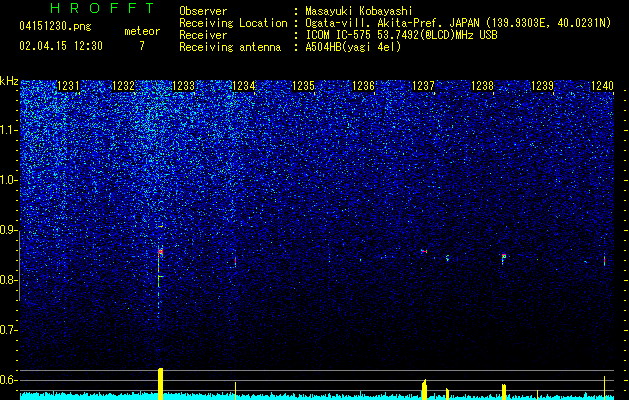The height and width of the screenshot is (400, 629).
Task: Click the thin yellow power bar below 1234
Action: point(235,391)
